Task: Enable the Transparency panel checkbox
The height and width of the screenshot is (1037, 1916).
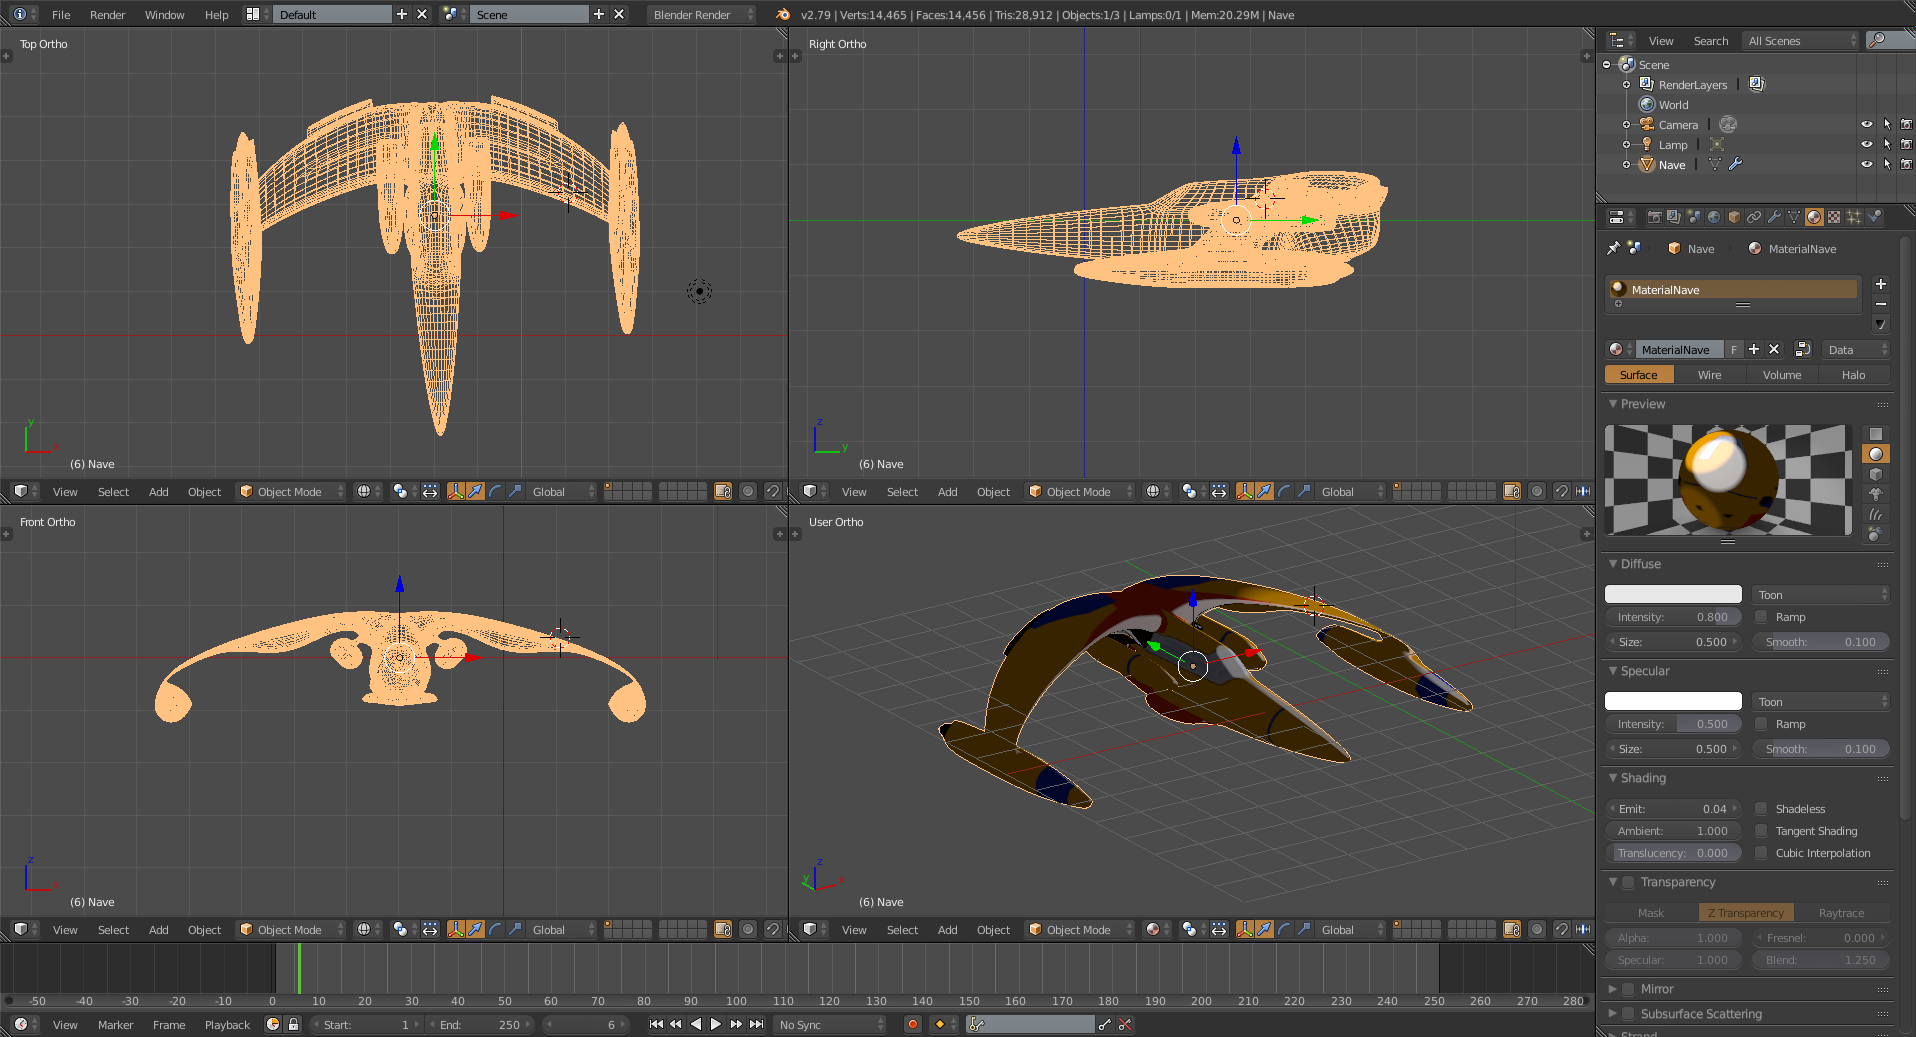Action: (x=1628, y=882)
